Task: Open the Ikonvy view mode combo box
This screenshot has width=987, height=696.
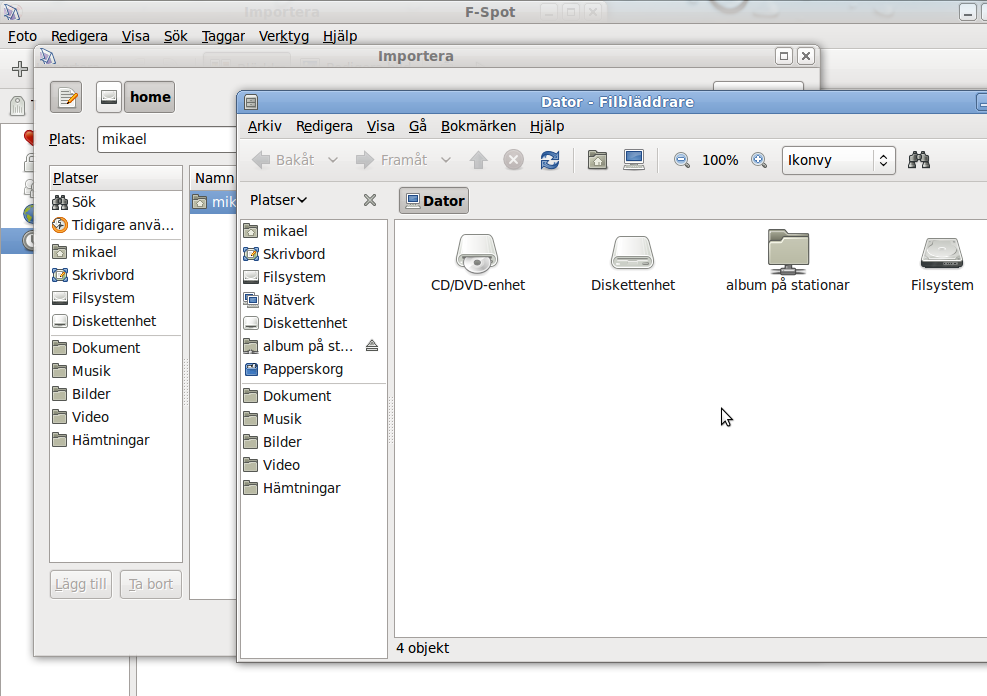Action: 838,160
